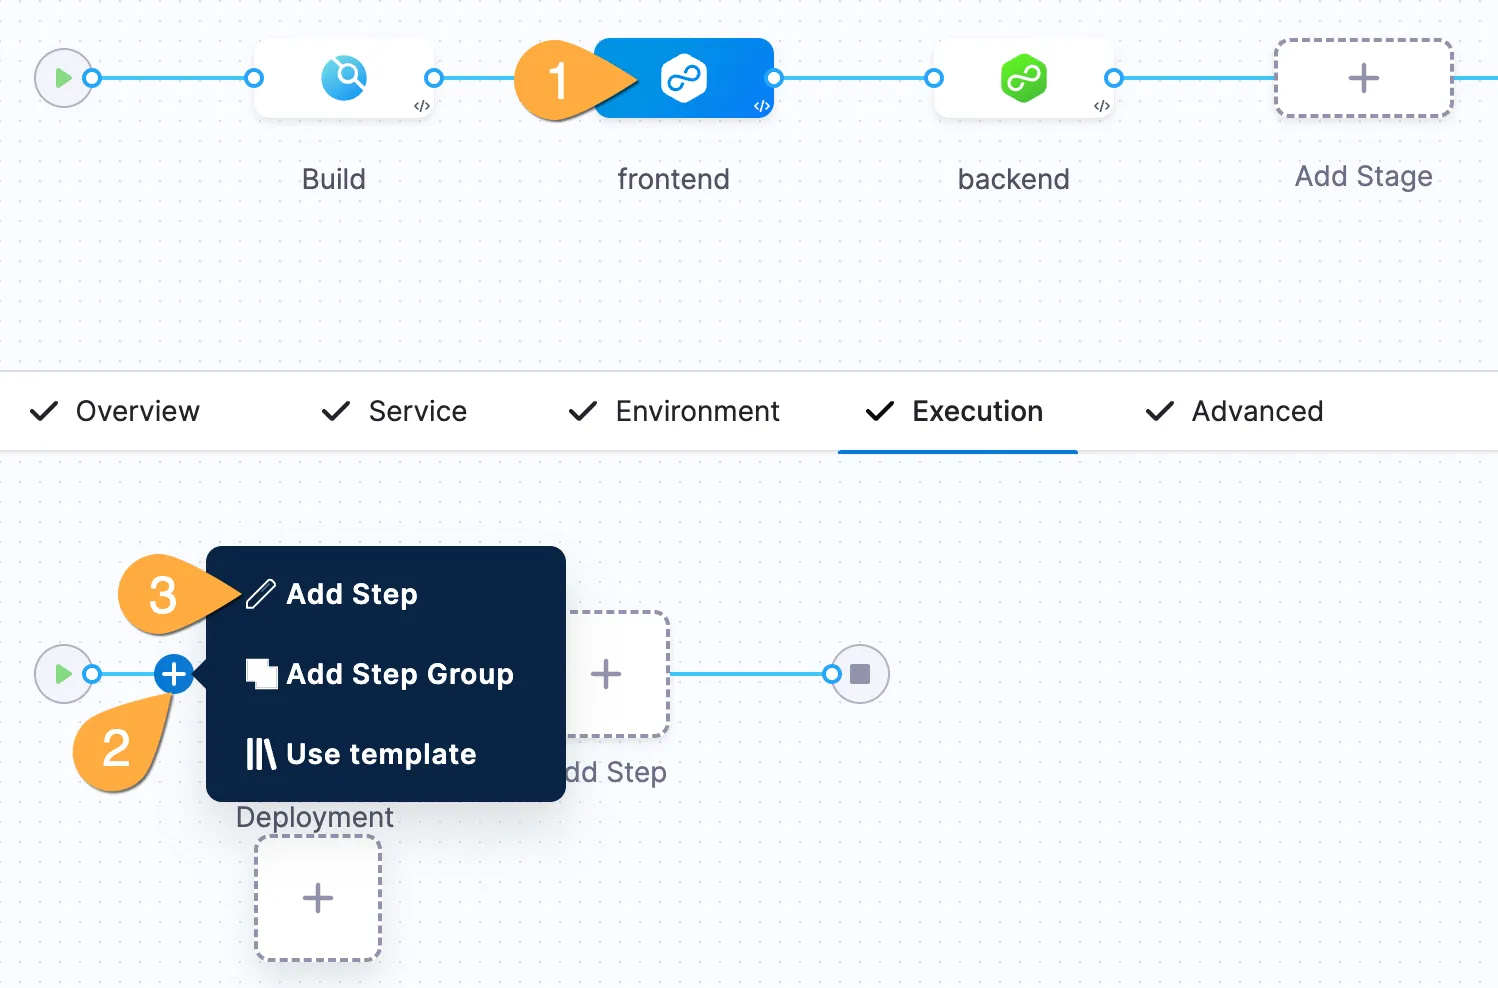This screenshot has height=988, width=1498.
Task: Click the code icon on backend stage
Action: [1102, 106]
